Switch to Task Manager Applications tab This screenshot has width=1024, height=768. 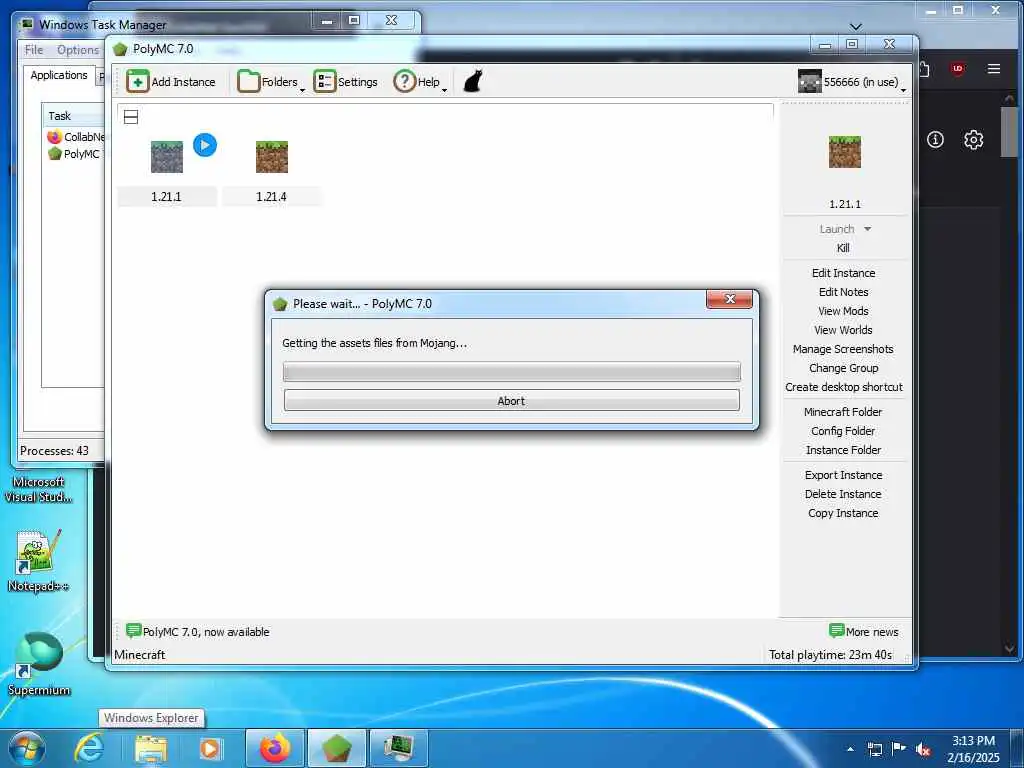click(59, 75)
